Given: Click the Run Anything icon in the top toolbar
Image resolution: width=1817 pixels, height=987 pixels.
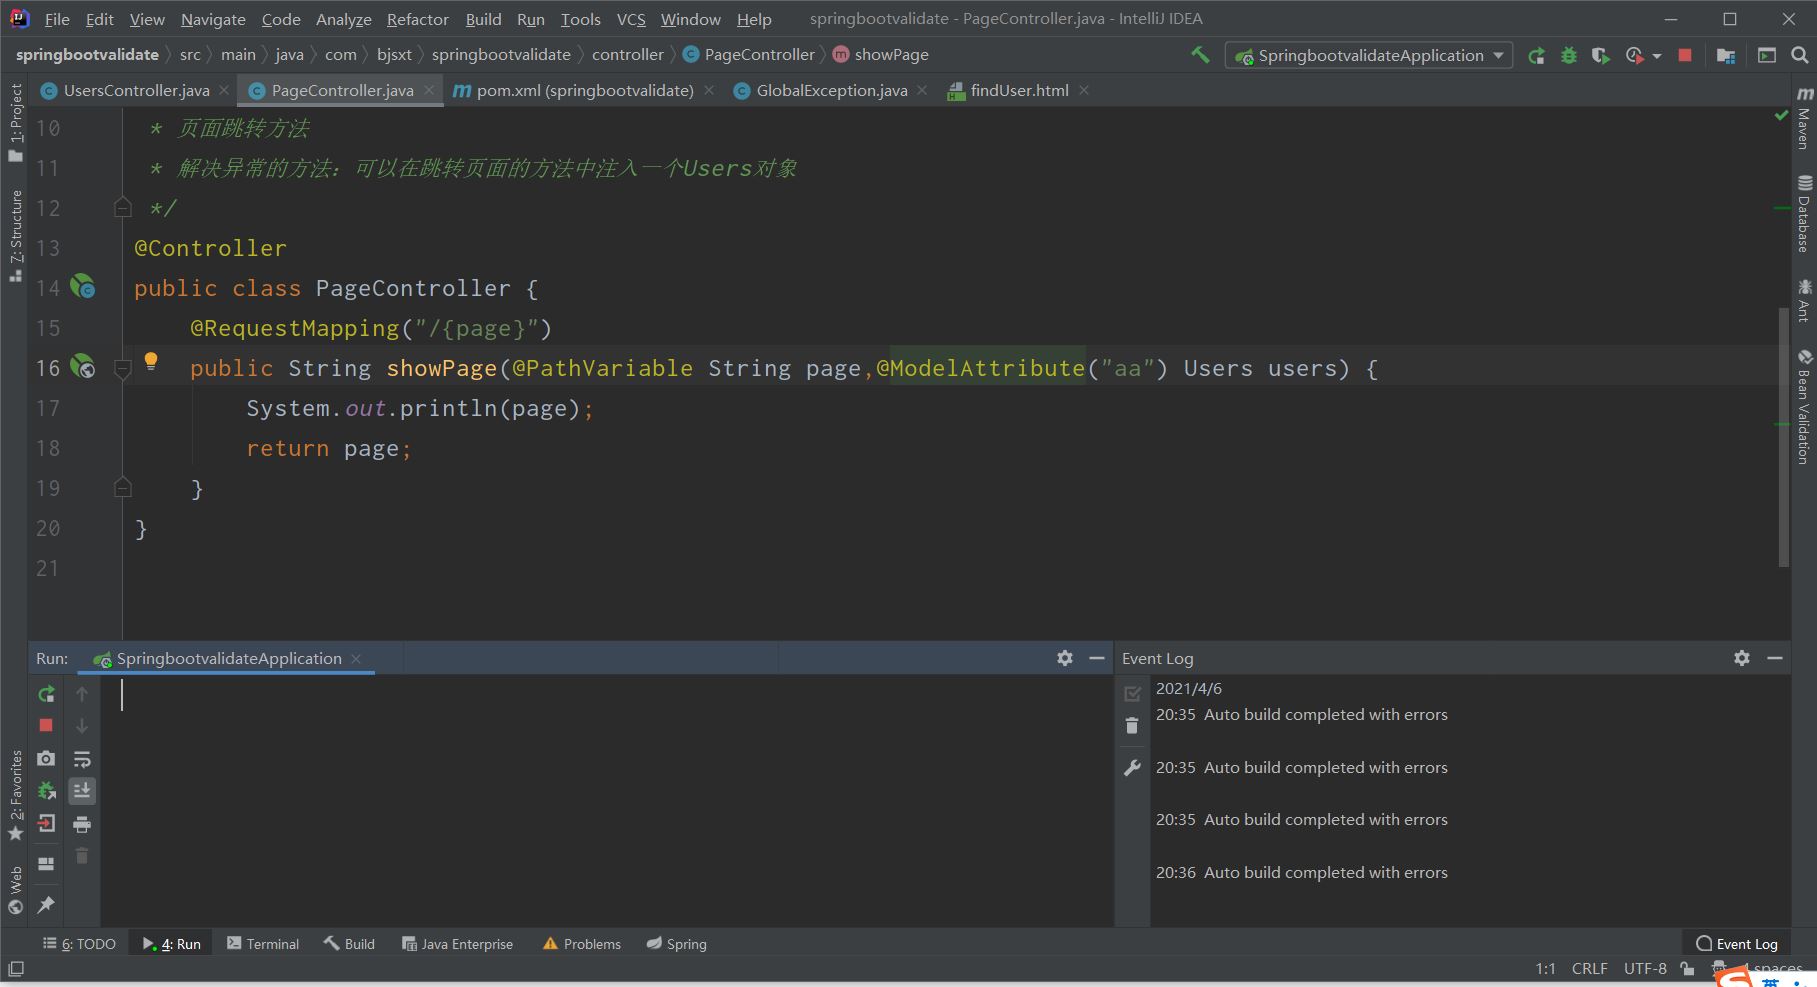Looking at the screenshot, I should point(1767,55).
